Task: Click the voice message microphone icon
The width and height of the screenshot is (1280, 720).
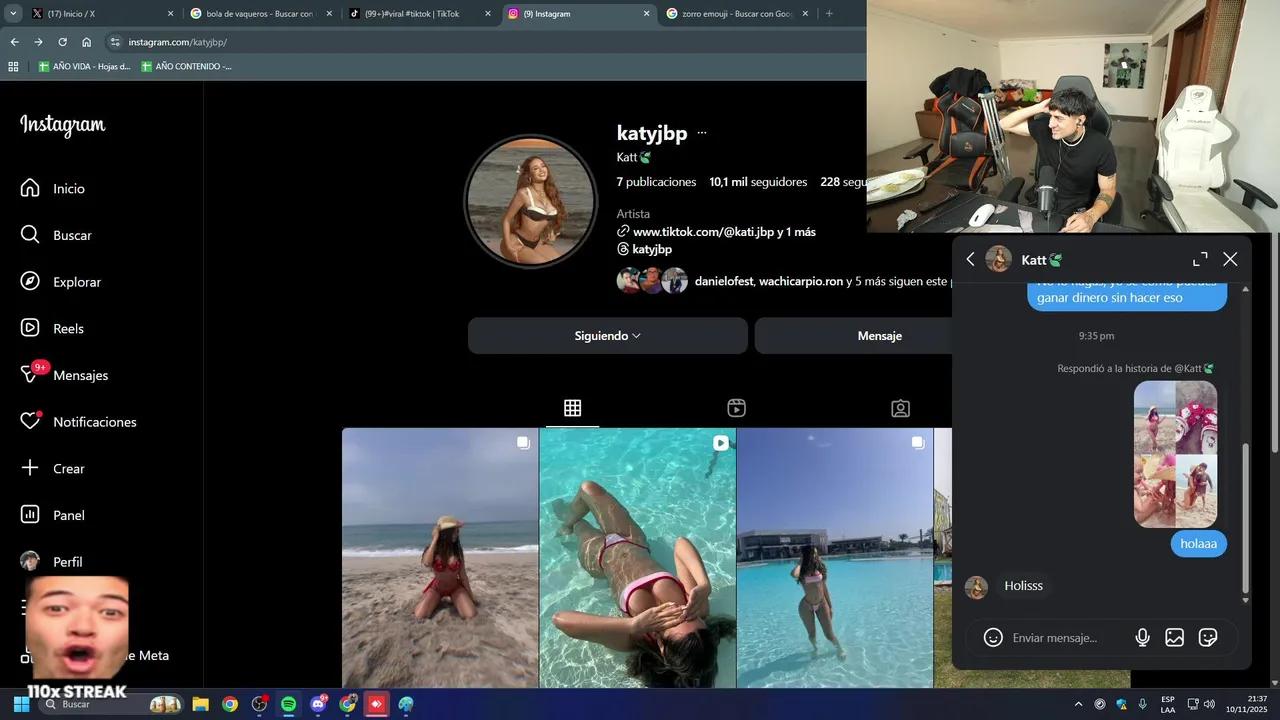Action: point(1142,637)
